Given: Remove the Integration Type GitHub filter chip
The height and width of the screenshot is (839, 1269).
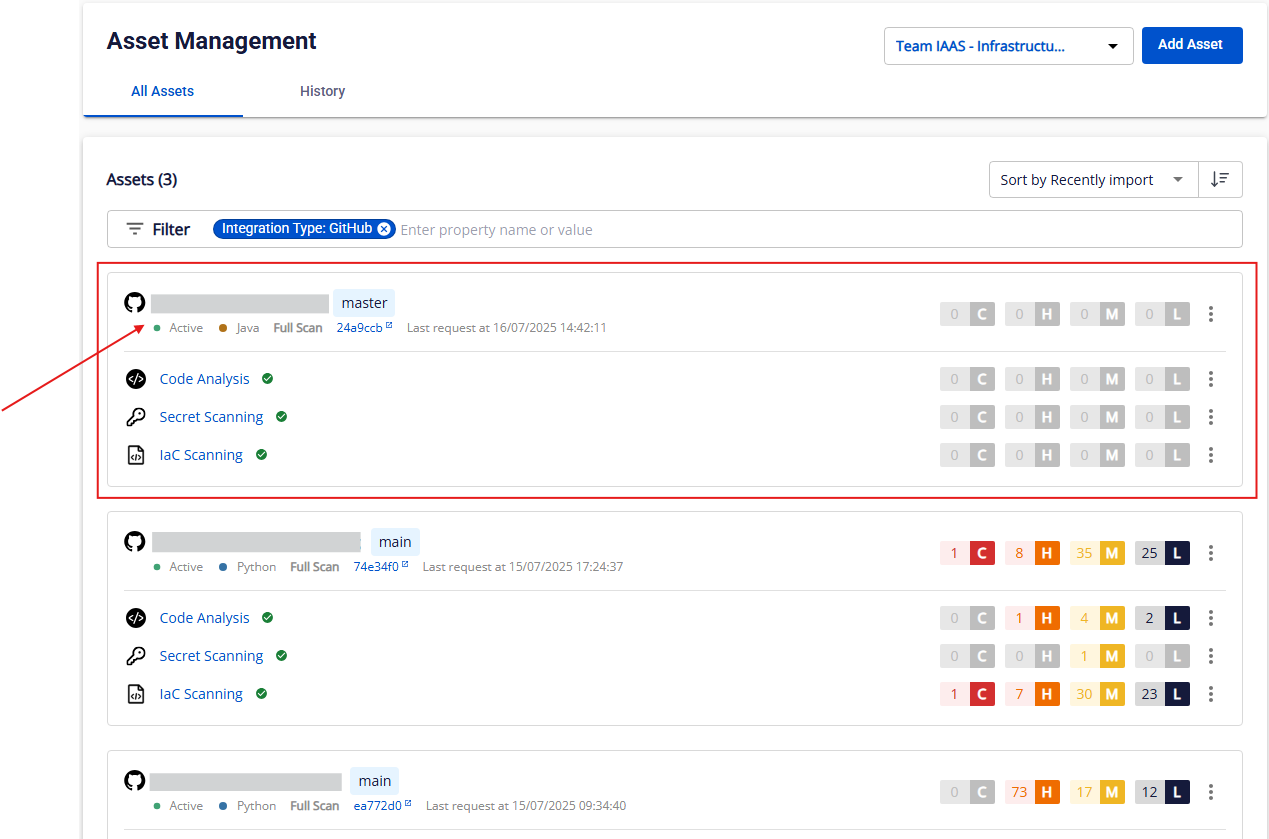Looking at the screenshot, I should click(384, 229).
